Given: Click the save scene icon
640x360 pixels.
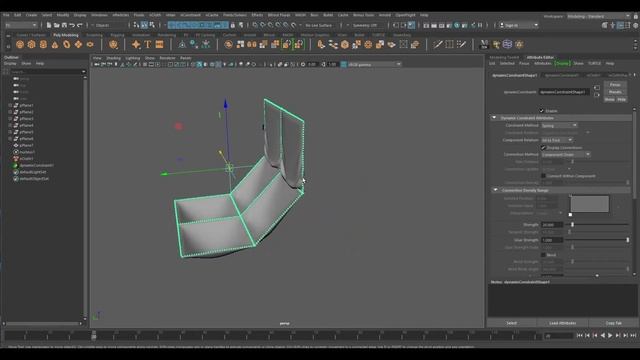Looking at the screenshot, I should tap(64, 25).
